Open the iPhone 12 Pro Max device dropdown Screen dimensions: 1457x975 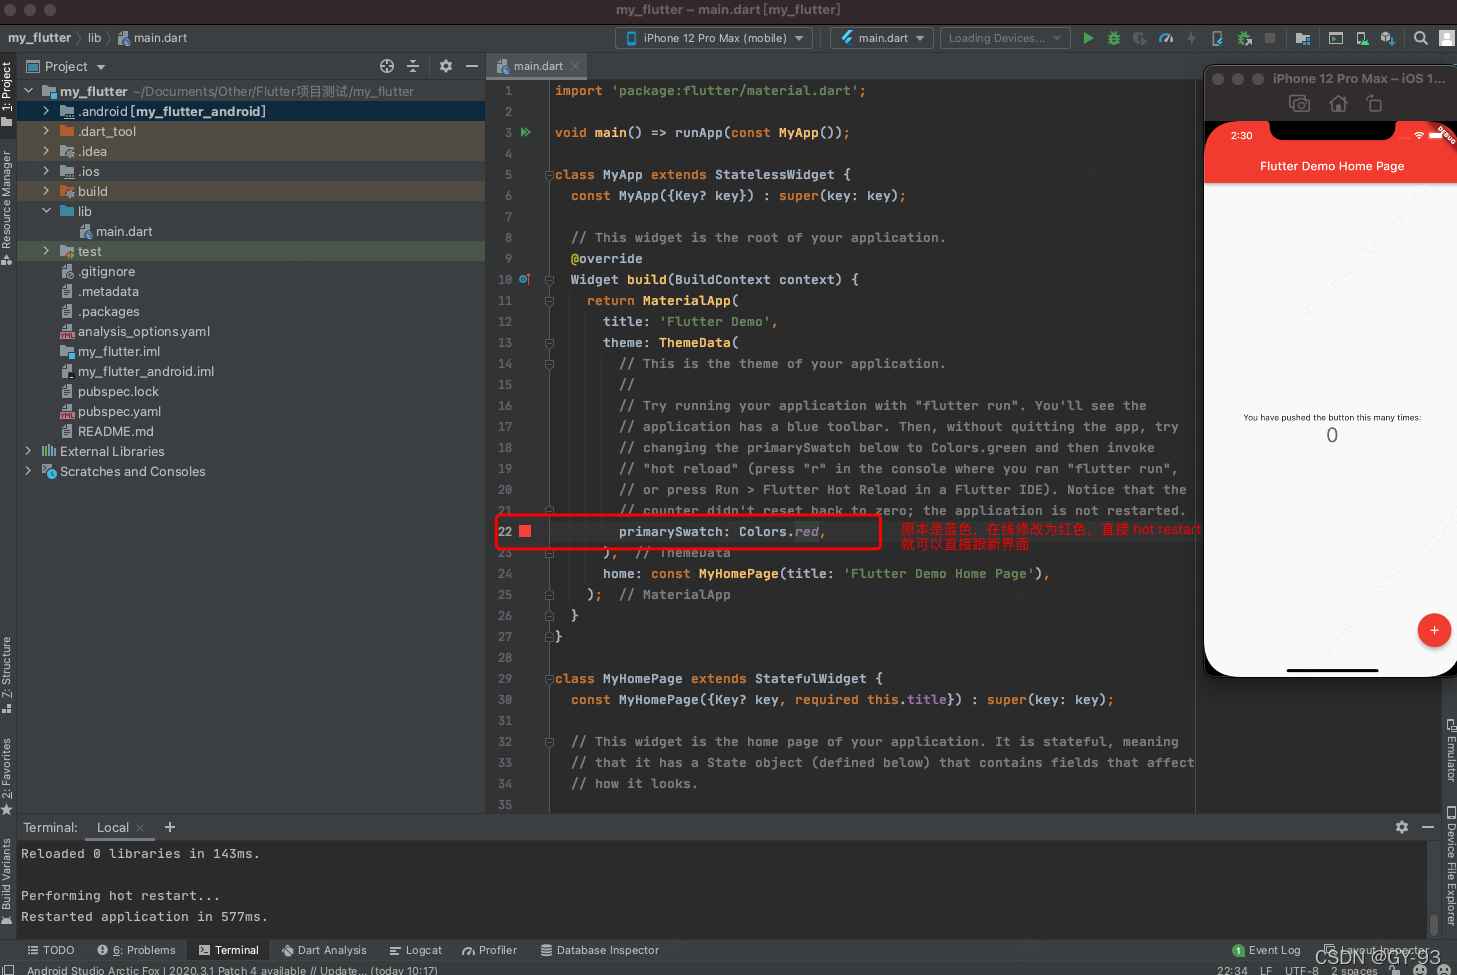[716, 38]
